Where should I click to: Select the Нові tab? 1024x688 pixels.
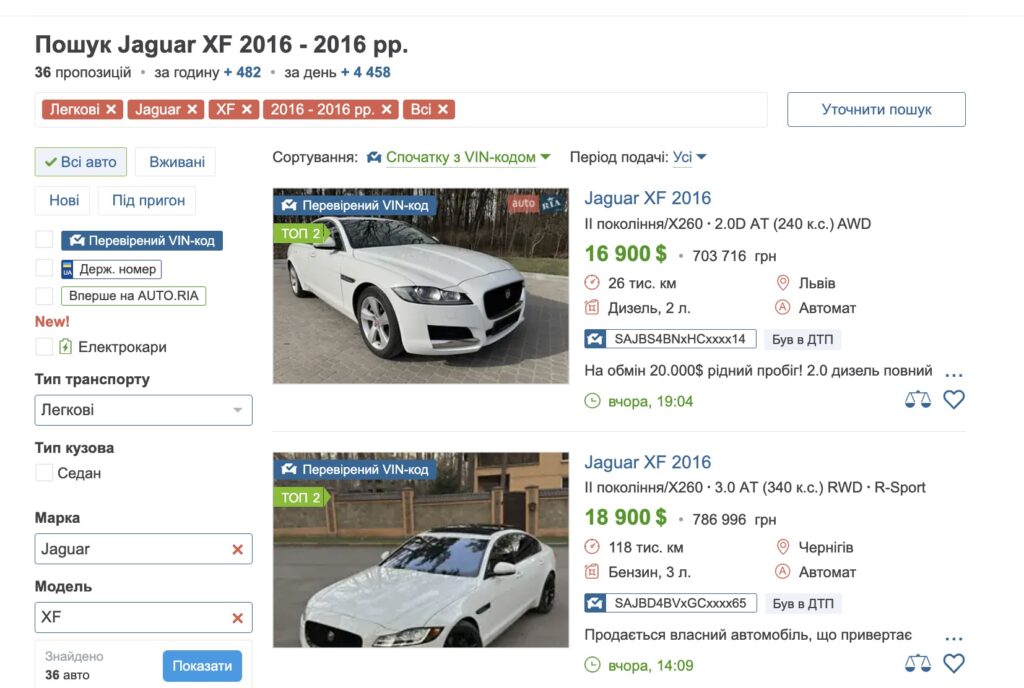point(63,200)
